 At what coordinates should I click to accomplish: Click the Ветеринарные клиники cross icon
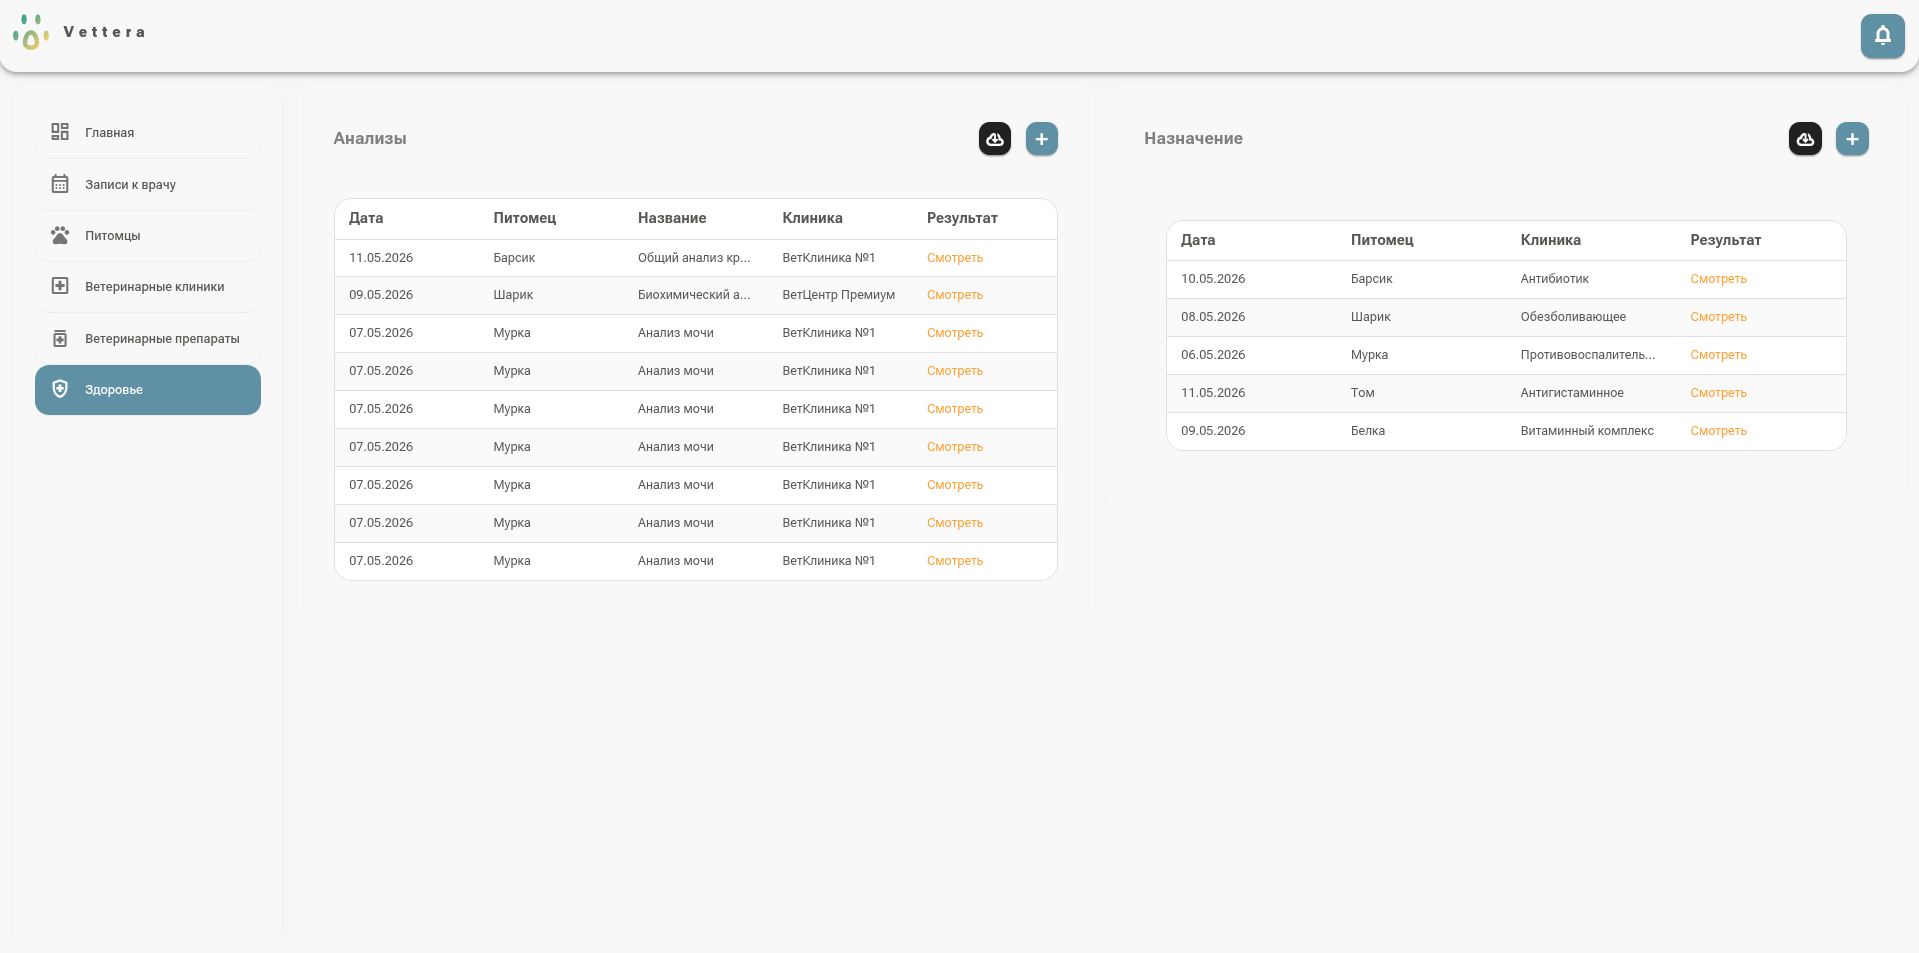tap(60, 286)
